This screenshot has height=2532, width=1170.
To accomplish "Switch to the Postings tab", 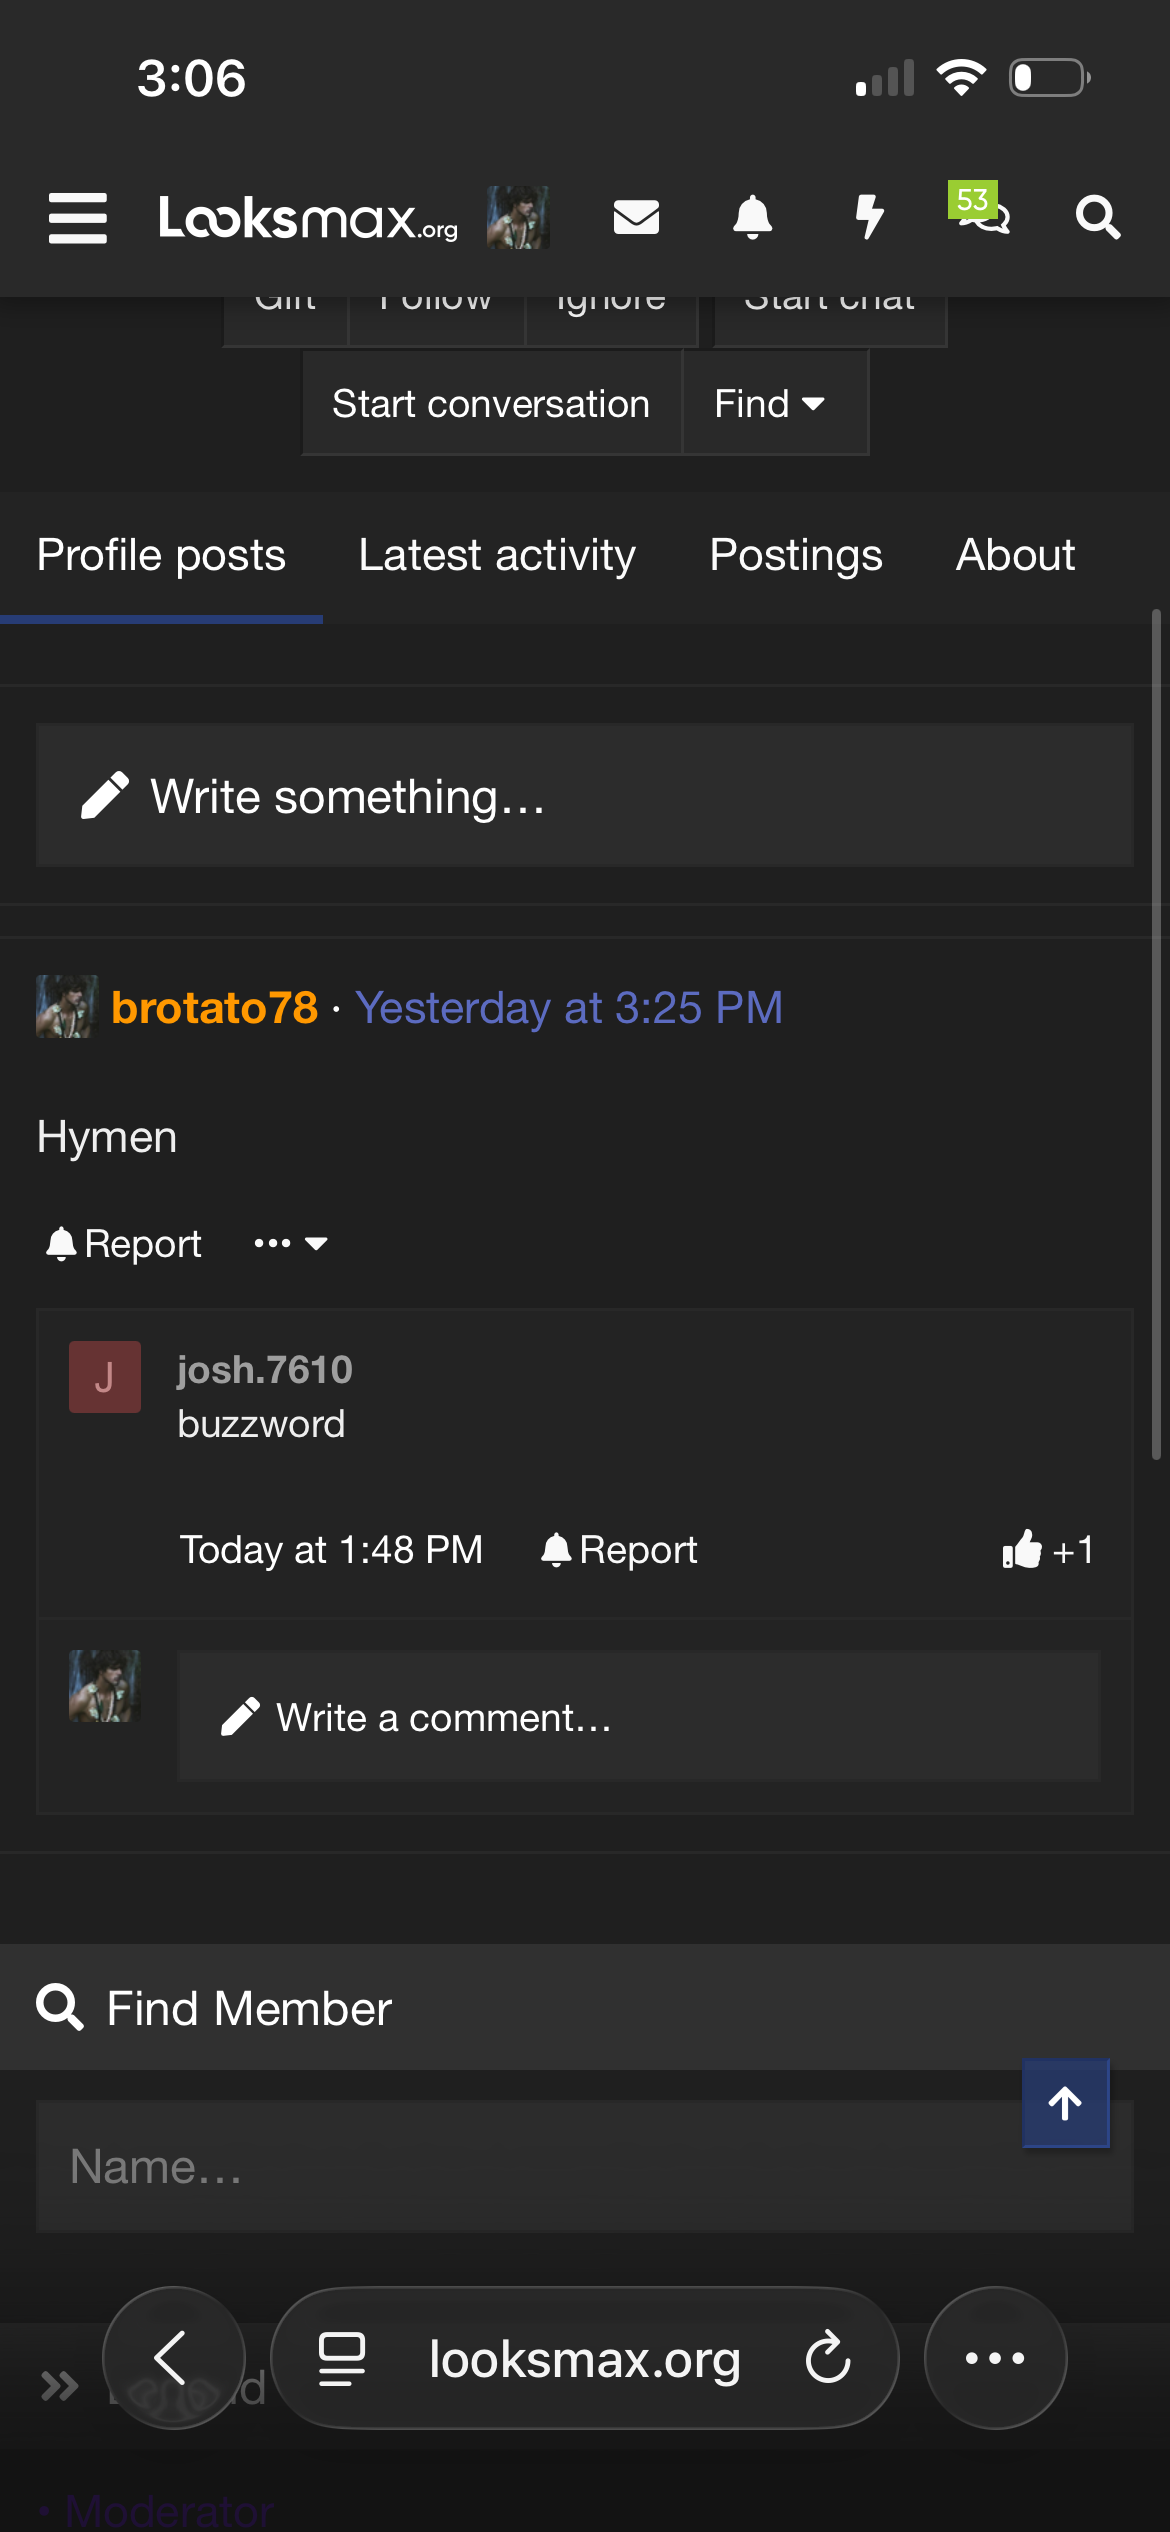I will click(796, 555).
